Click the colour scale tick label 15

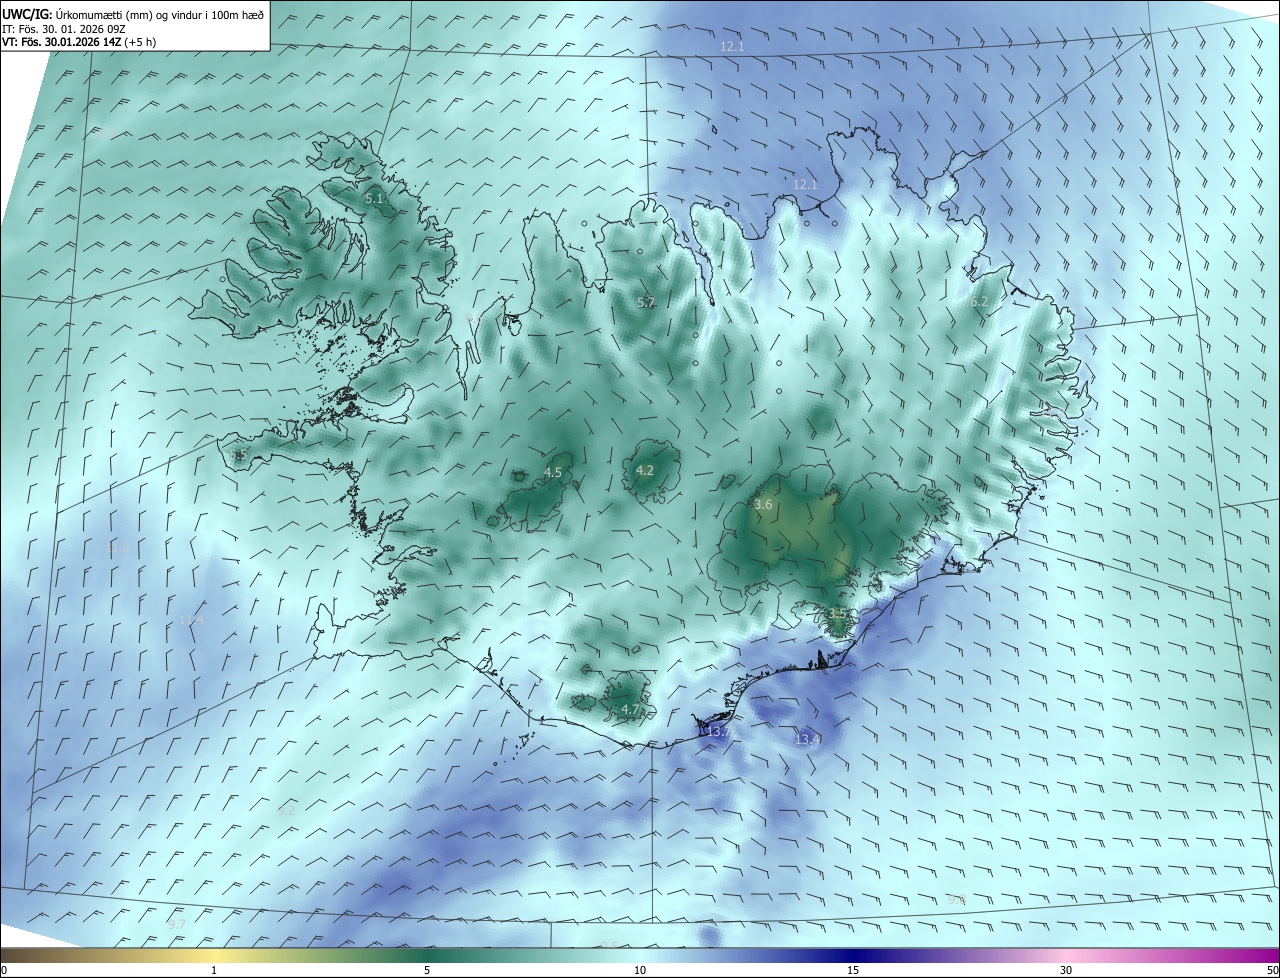(853, 970)
